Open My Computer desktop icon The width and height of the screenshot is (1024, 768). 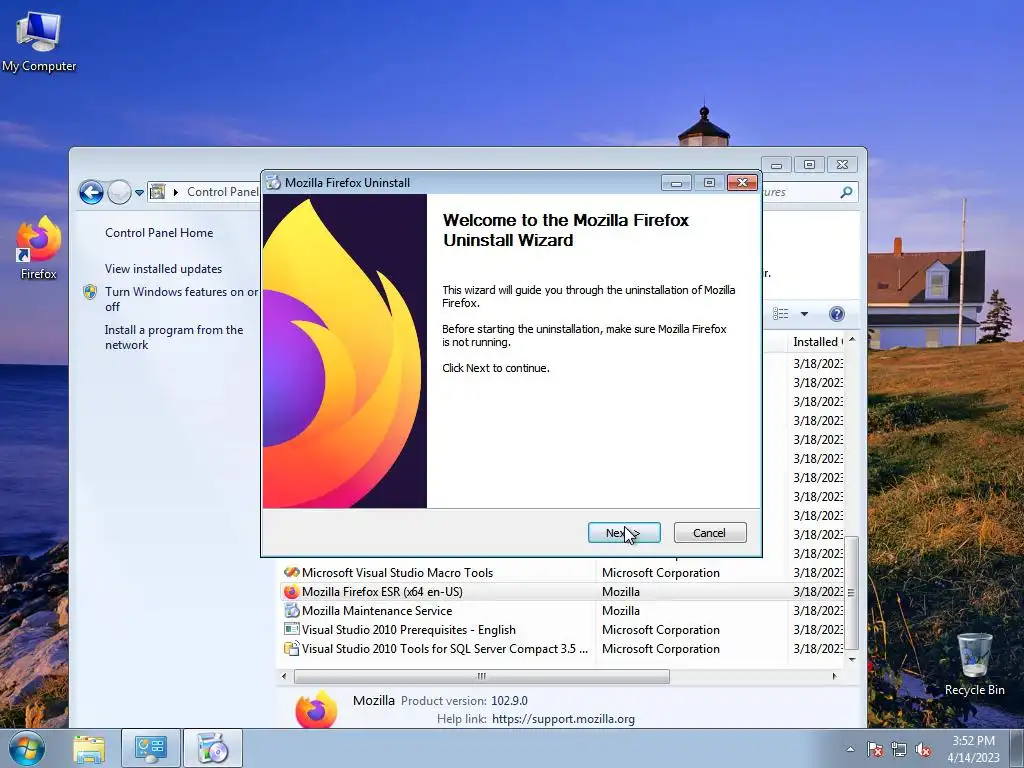coord(39,41)
